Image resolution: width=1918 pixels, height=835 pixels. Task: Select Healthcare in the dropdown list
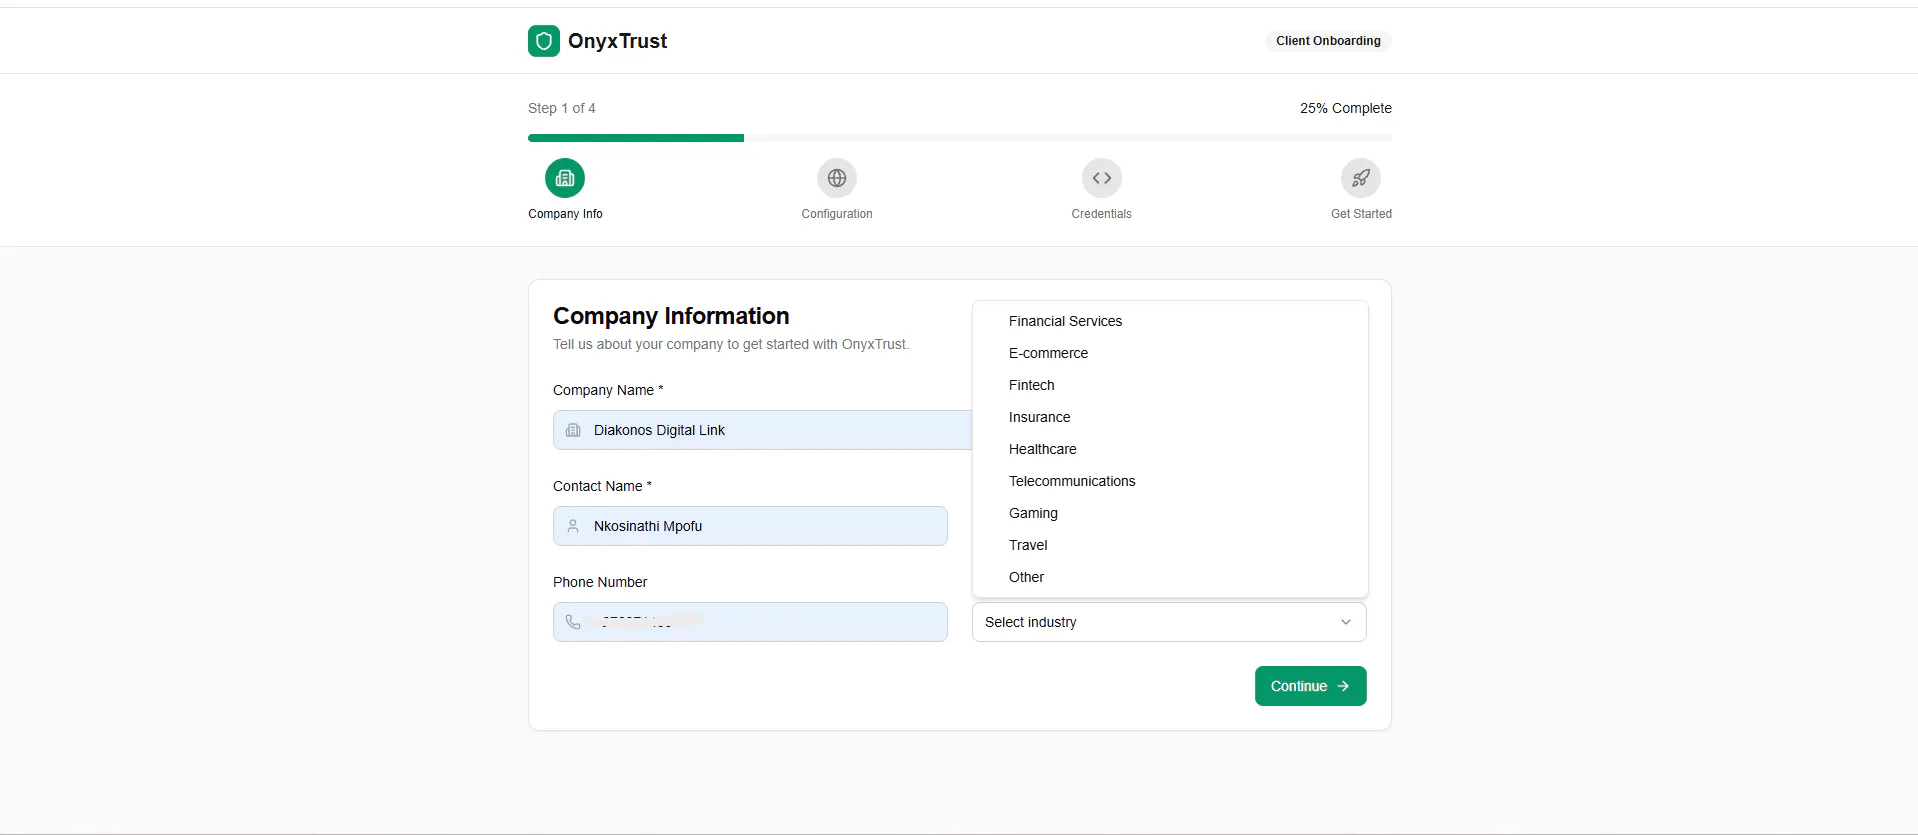pos(1170,449)
